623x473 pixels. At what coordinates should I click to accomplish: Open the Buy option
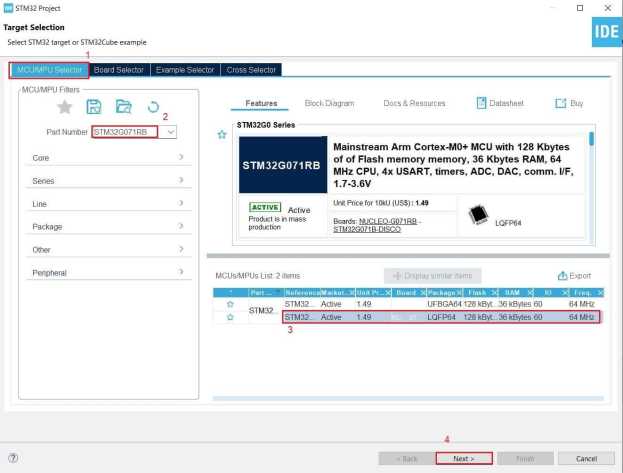tap(569, 103)
